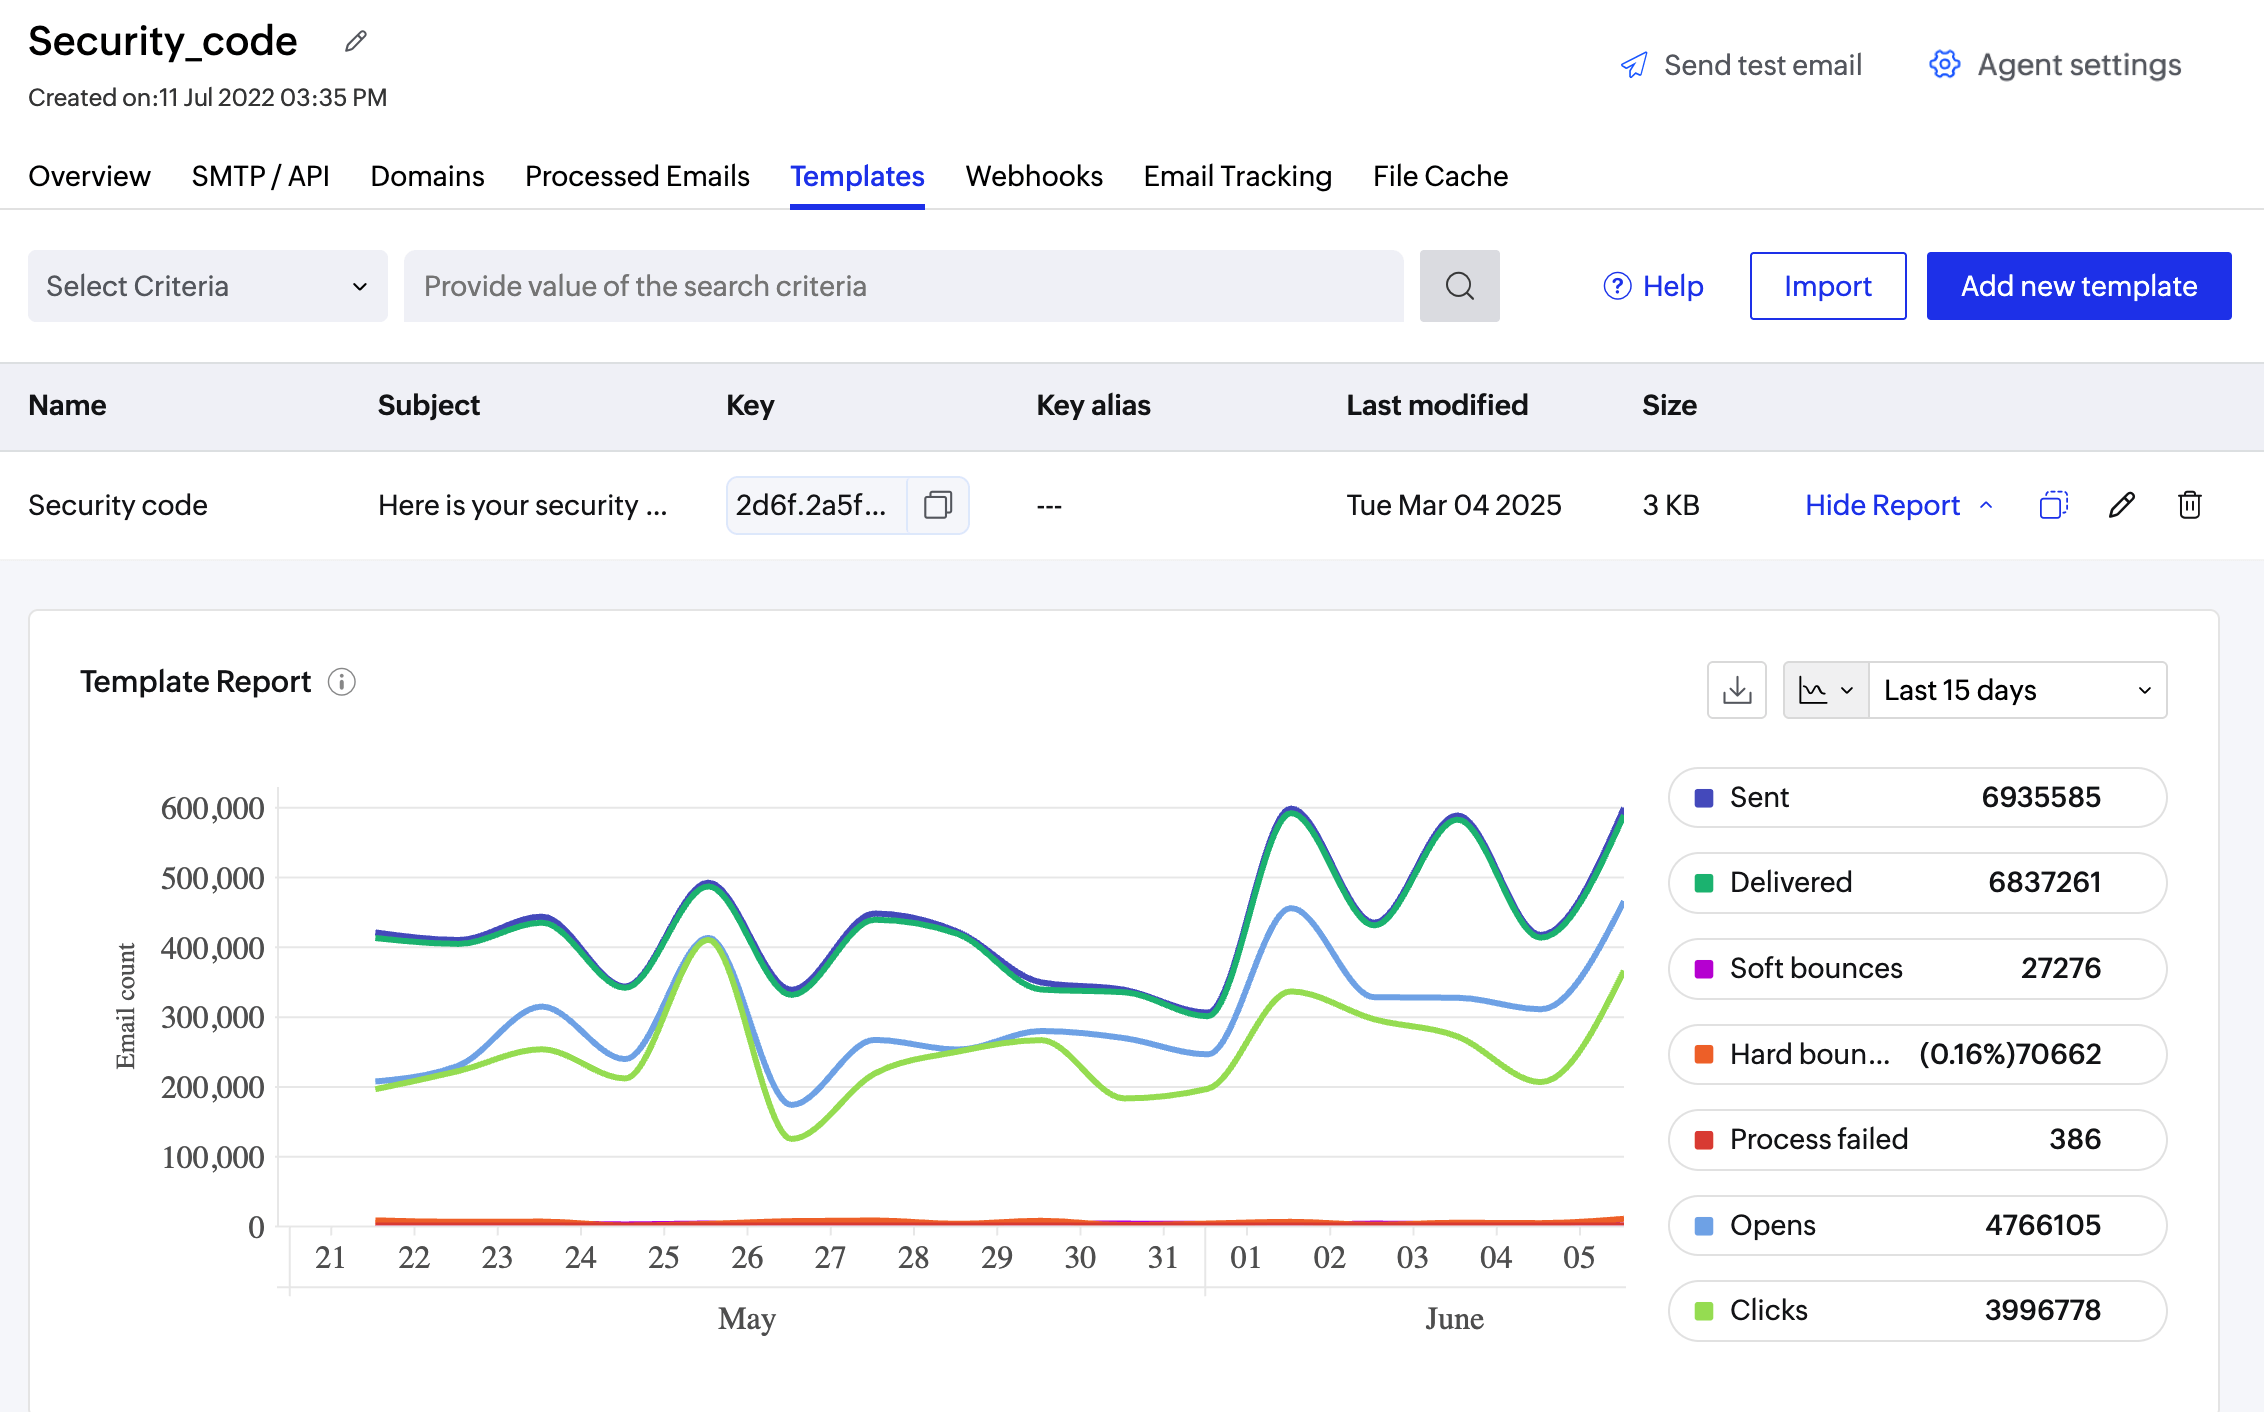This screenshot has width=2264, height=1412.
Task: Click the Template Report info icon
Action: click(x=342, y=682)
